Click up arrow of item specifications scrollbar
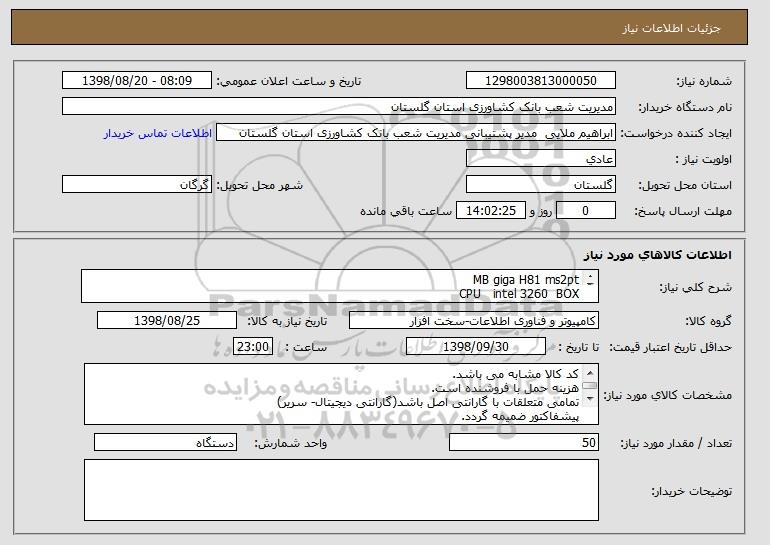This screenshot has height=545, width=770. point(590,373)
